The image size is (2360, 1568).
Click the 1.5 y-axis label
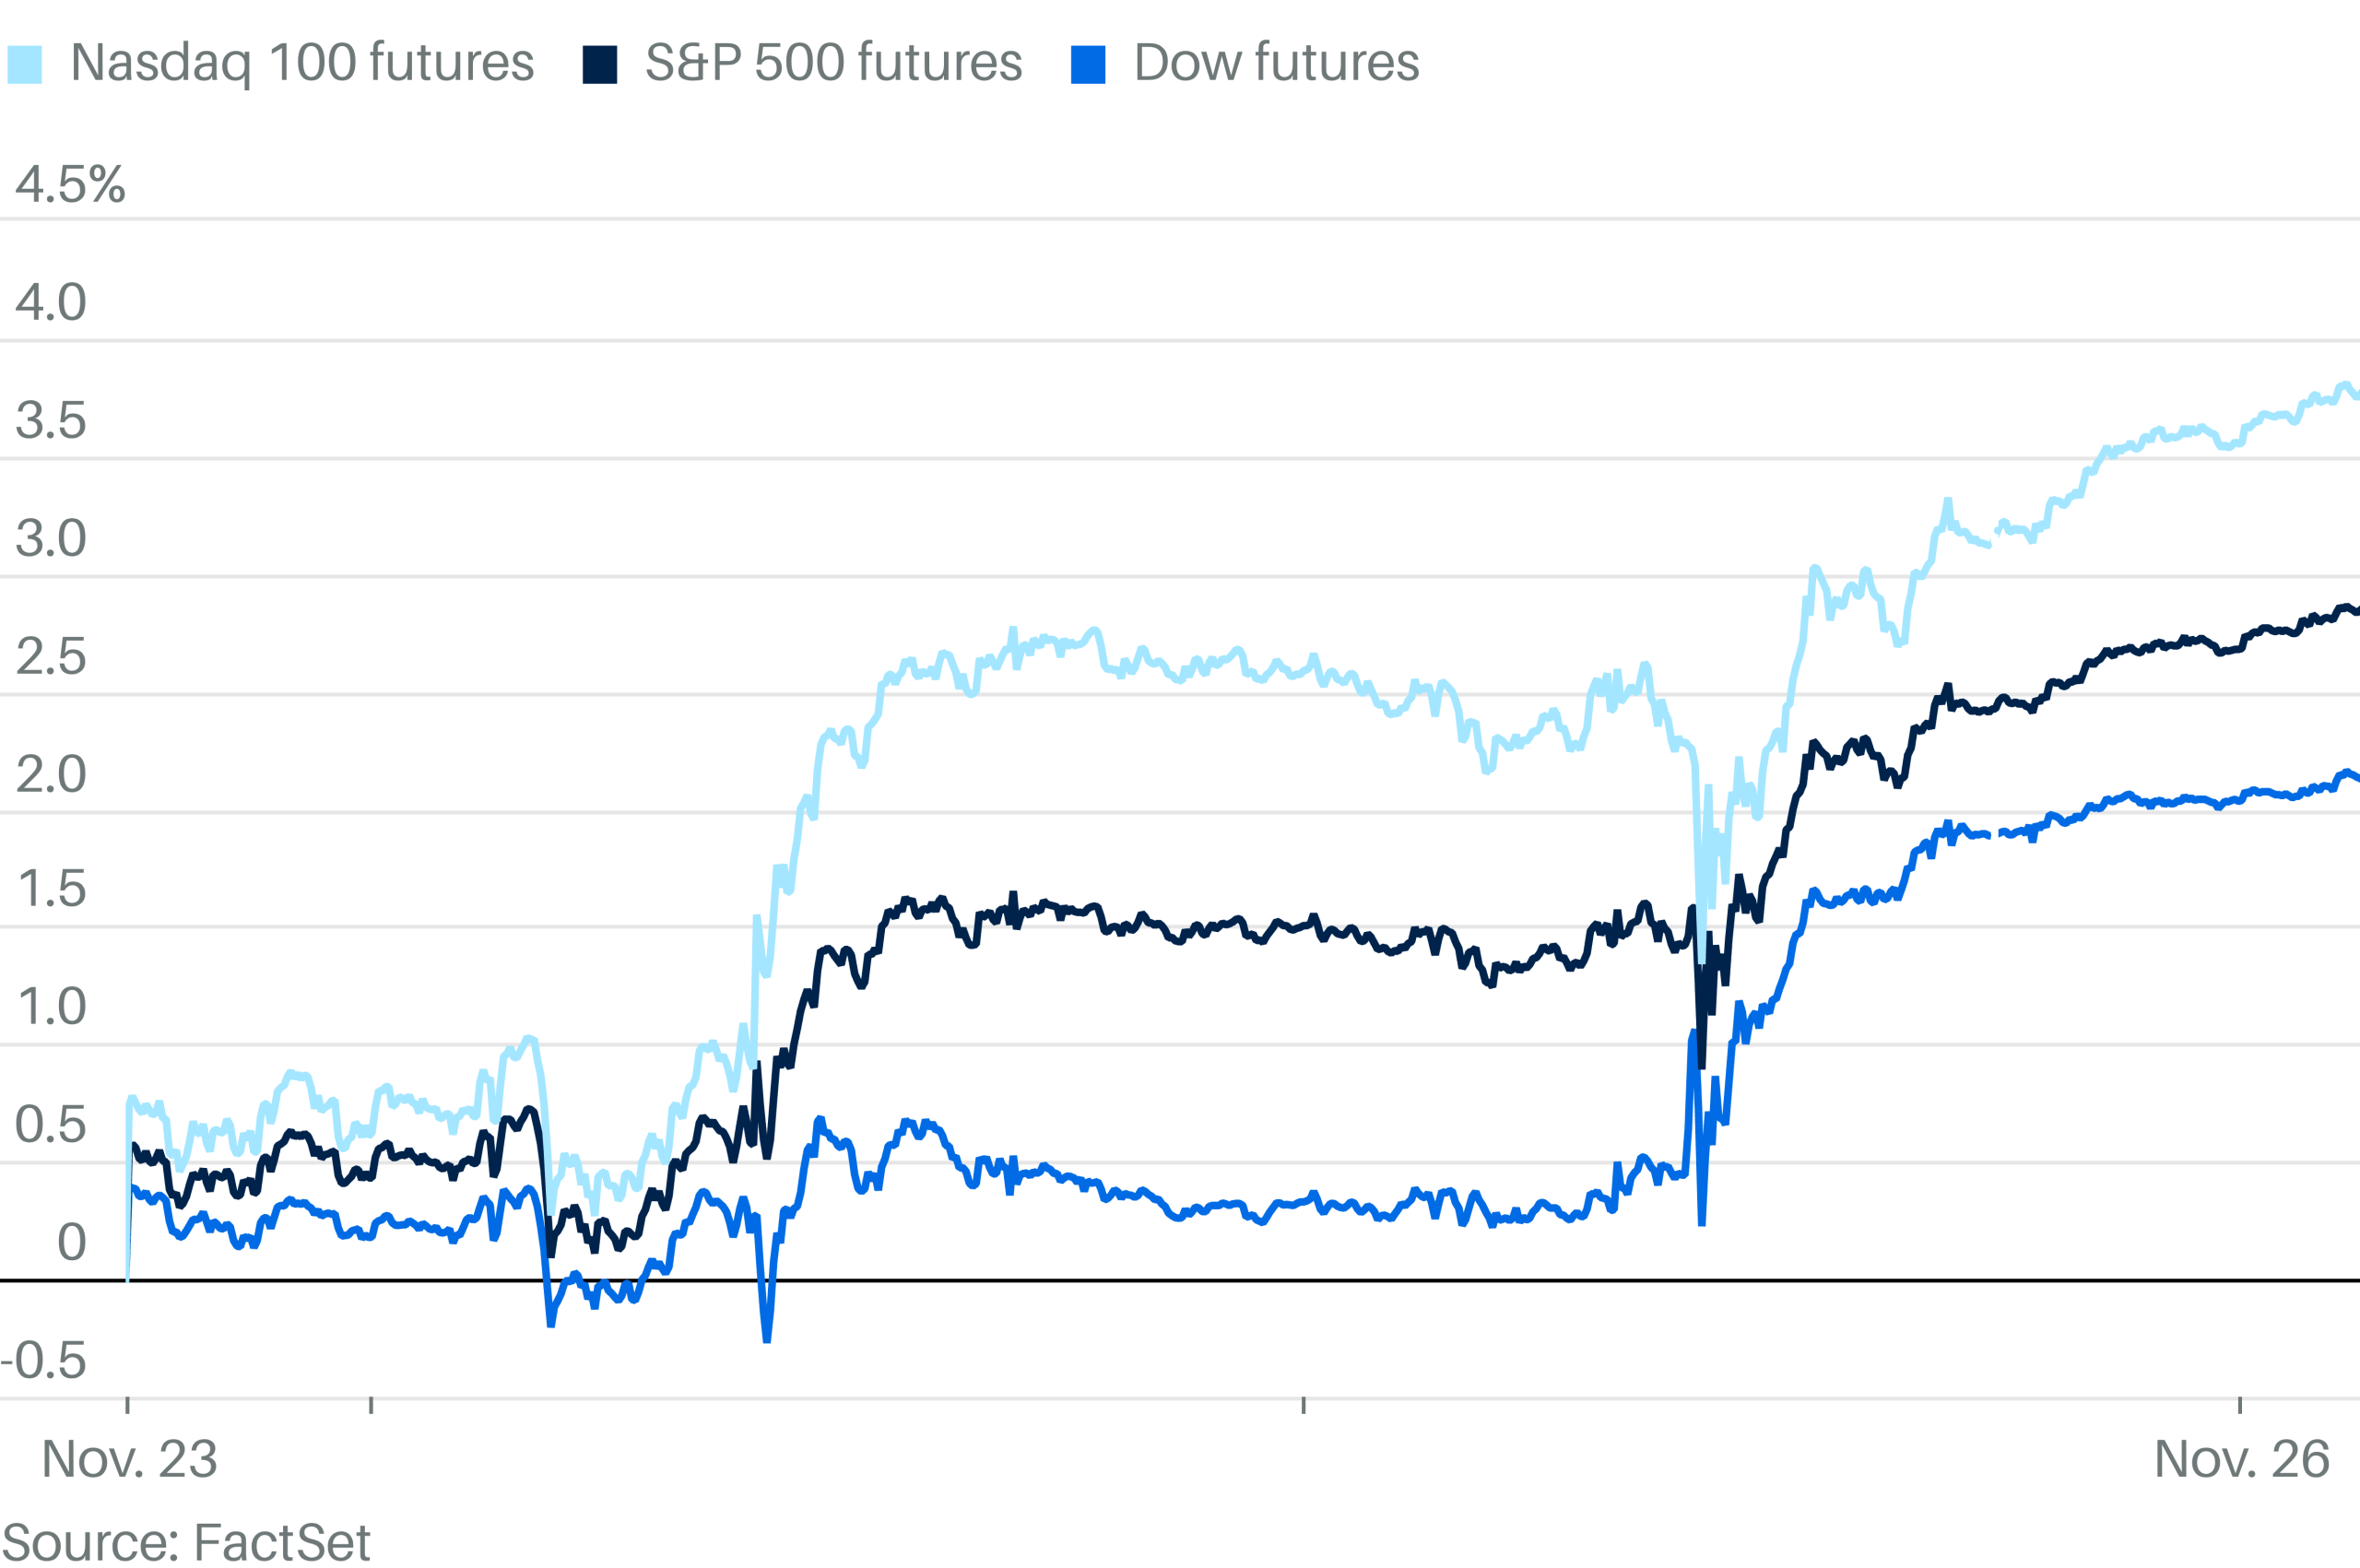[51, 888]
